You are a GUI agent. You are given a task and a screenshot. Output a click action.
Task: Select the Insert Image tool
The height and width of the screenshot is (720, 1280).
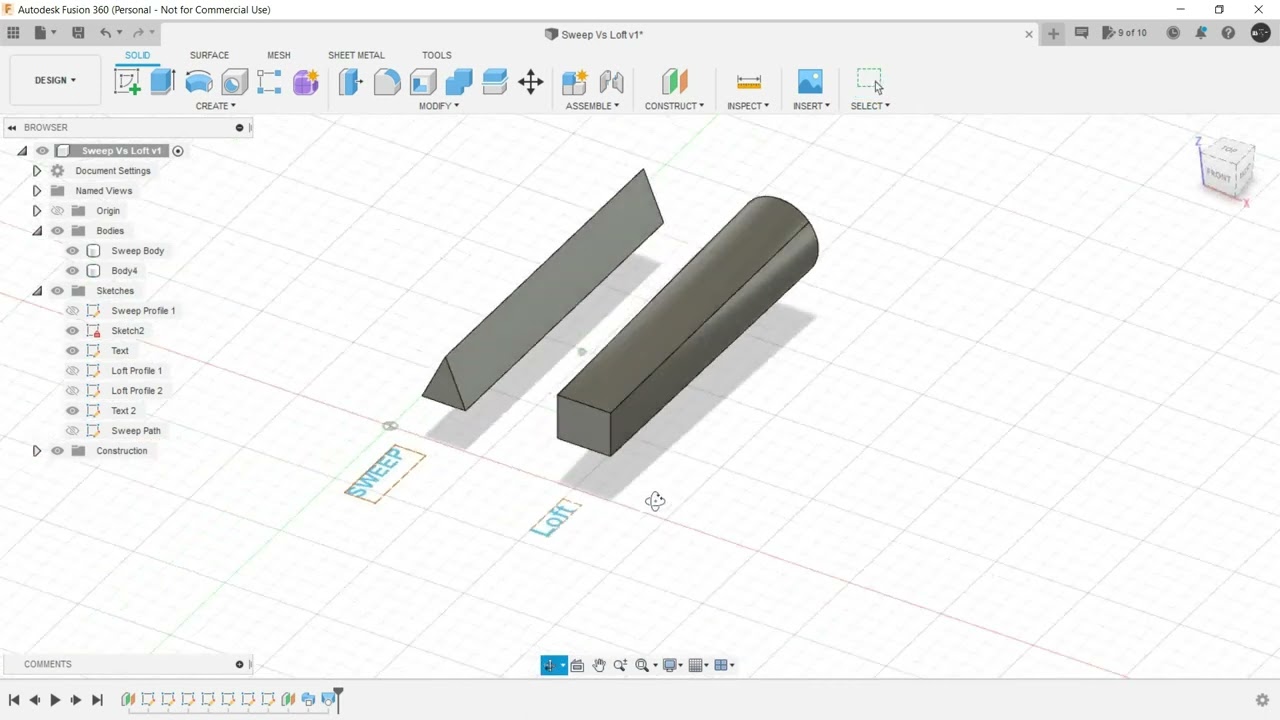(x=810, y=82)
